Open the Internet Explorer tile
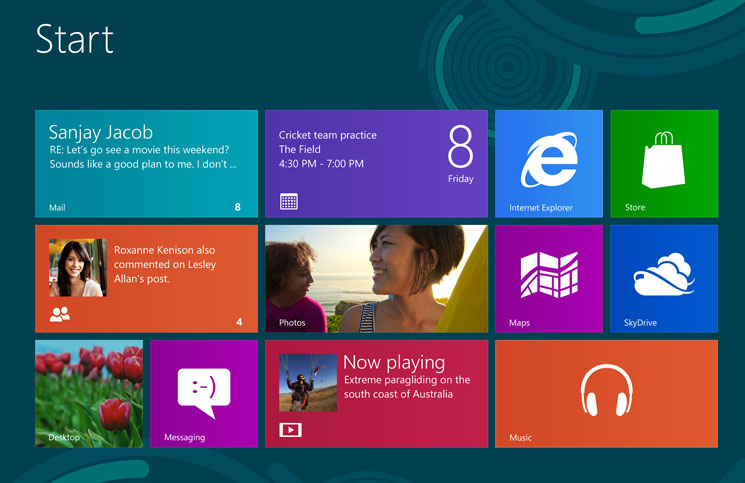Viewport: 745px width, 483px height. tap(549, 164)
